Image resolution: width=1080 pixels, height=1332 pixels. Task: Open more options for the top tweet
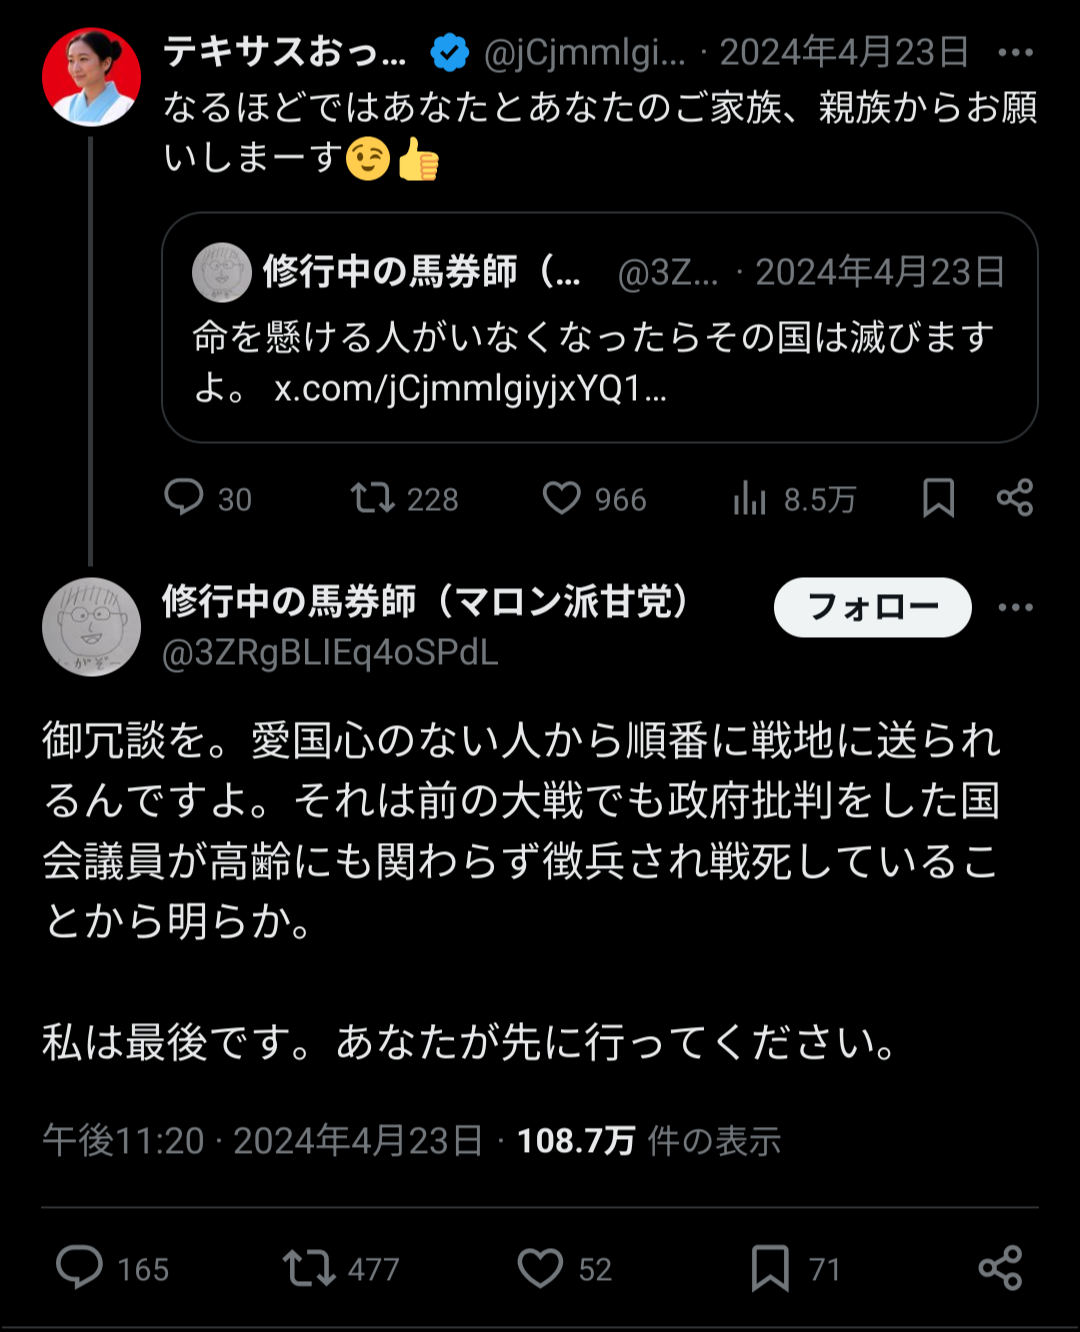click(x=1015, y=53)
